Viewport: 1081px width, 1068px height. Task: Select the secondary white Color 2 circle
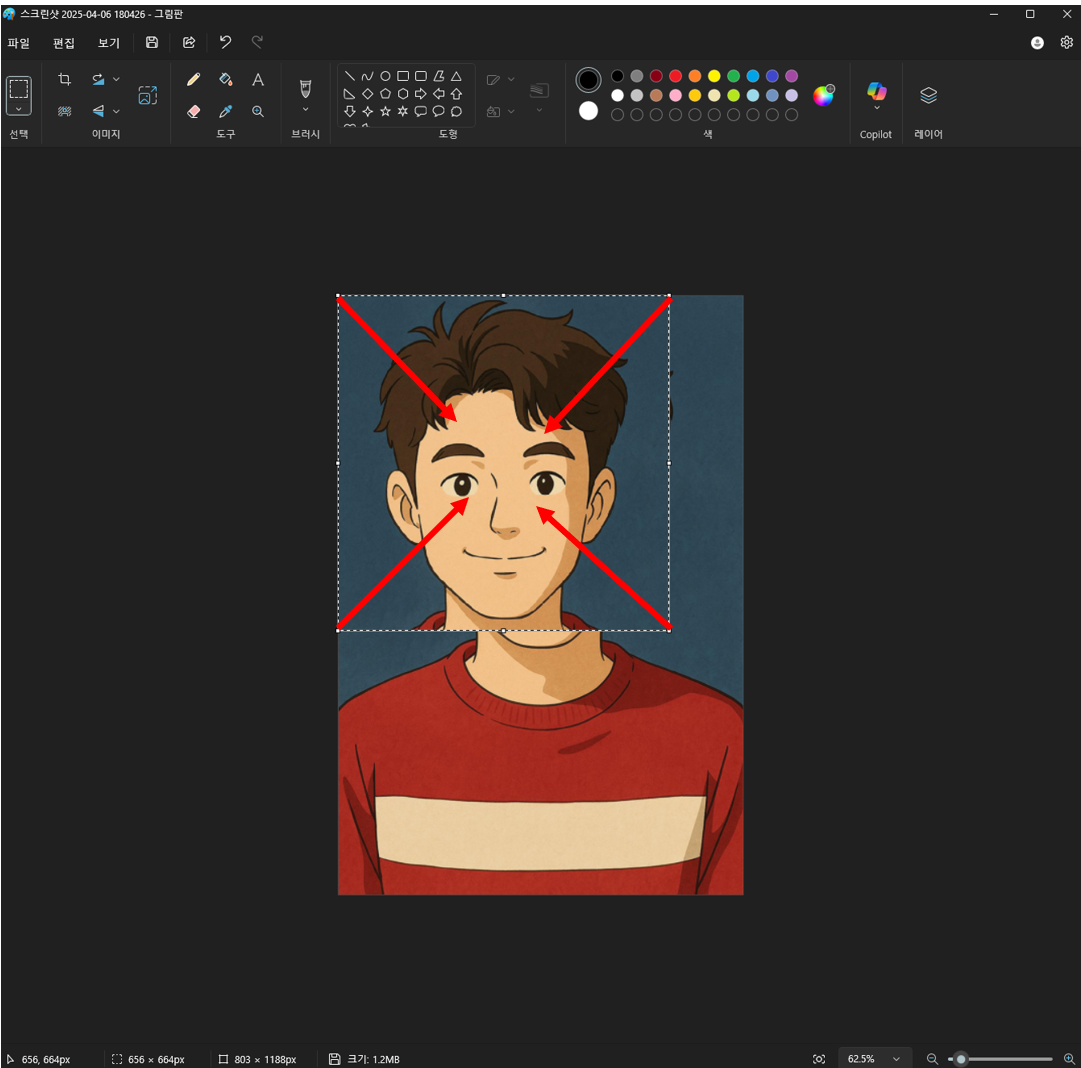point(589,111)
